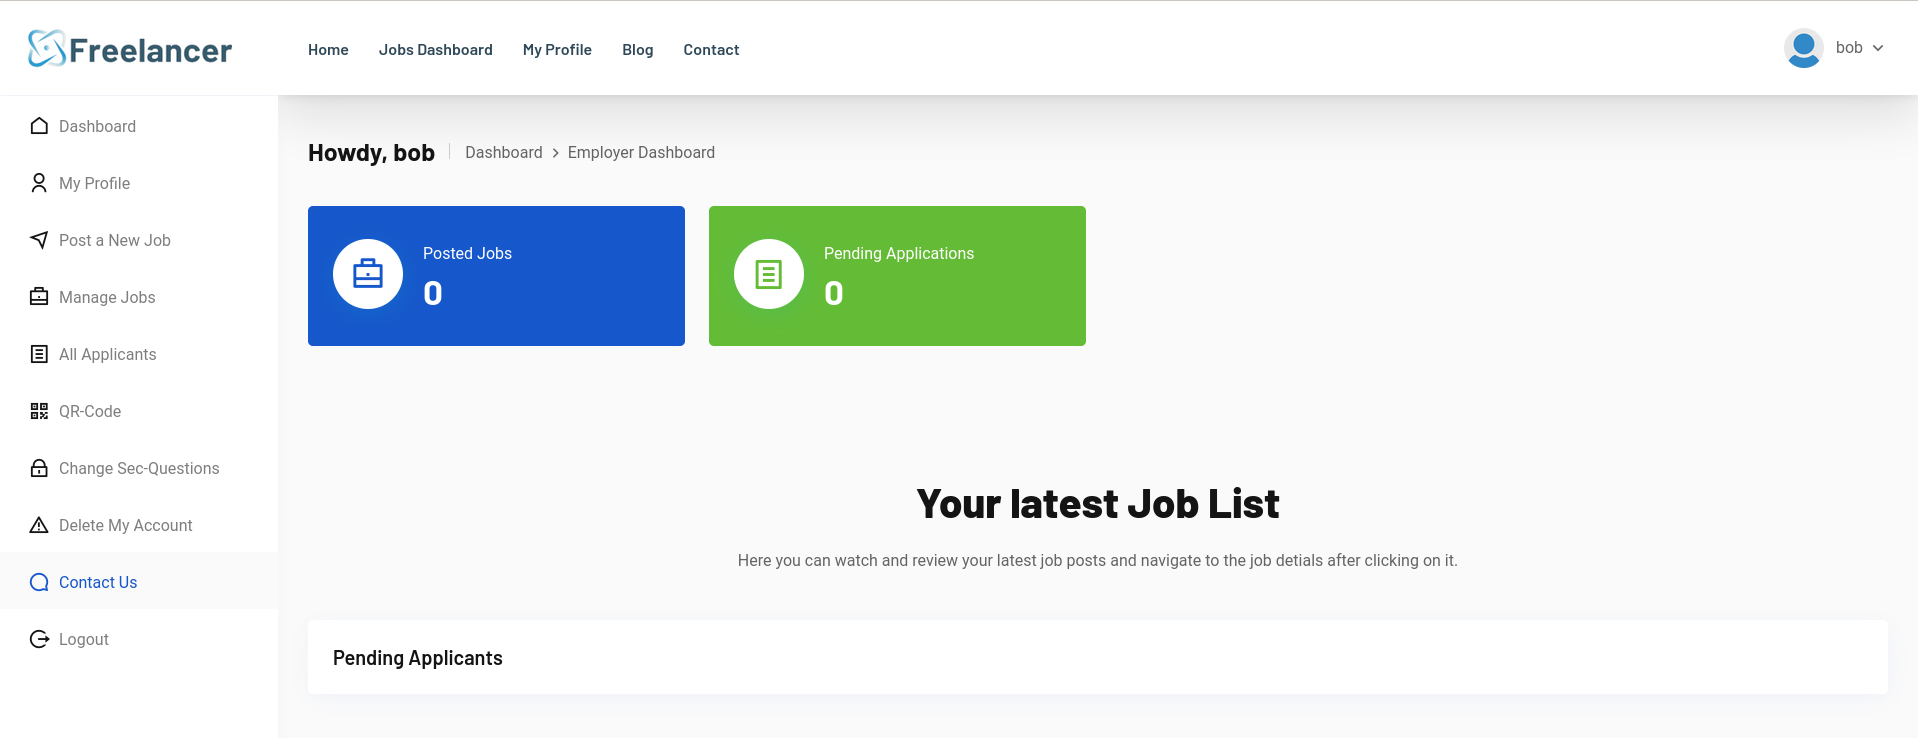Screen dimensions: 1918x738
Task: Click the Change Sec-Questions lock icon
Action: (39, 468)
